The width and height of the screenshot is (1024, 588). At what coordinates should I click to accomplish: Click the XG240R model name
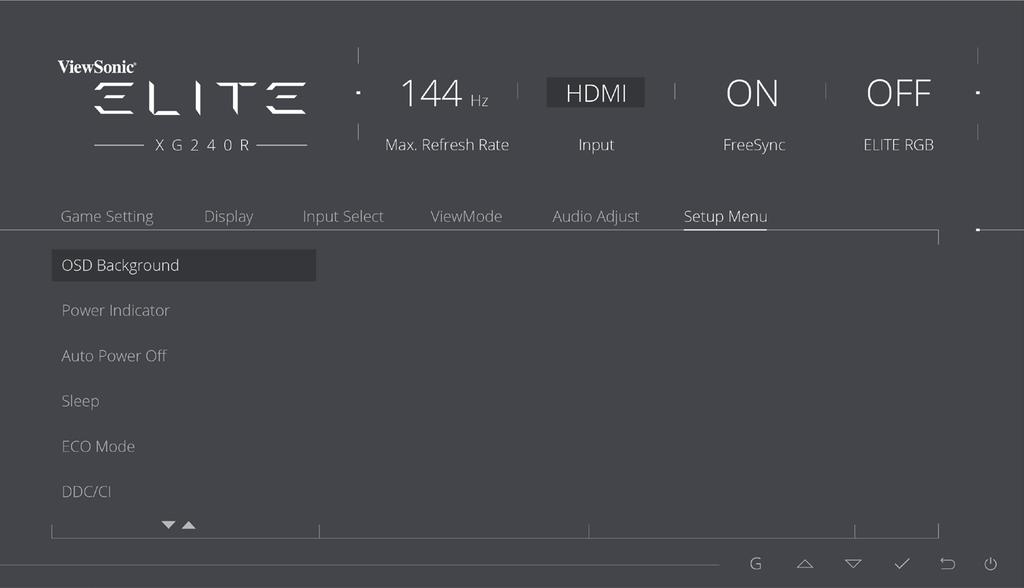[202, 145]
